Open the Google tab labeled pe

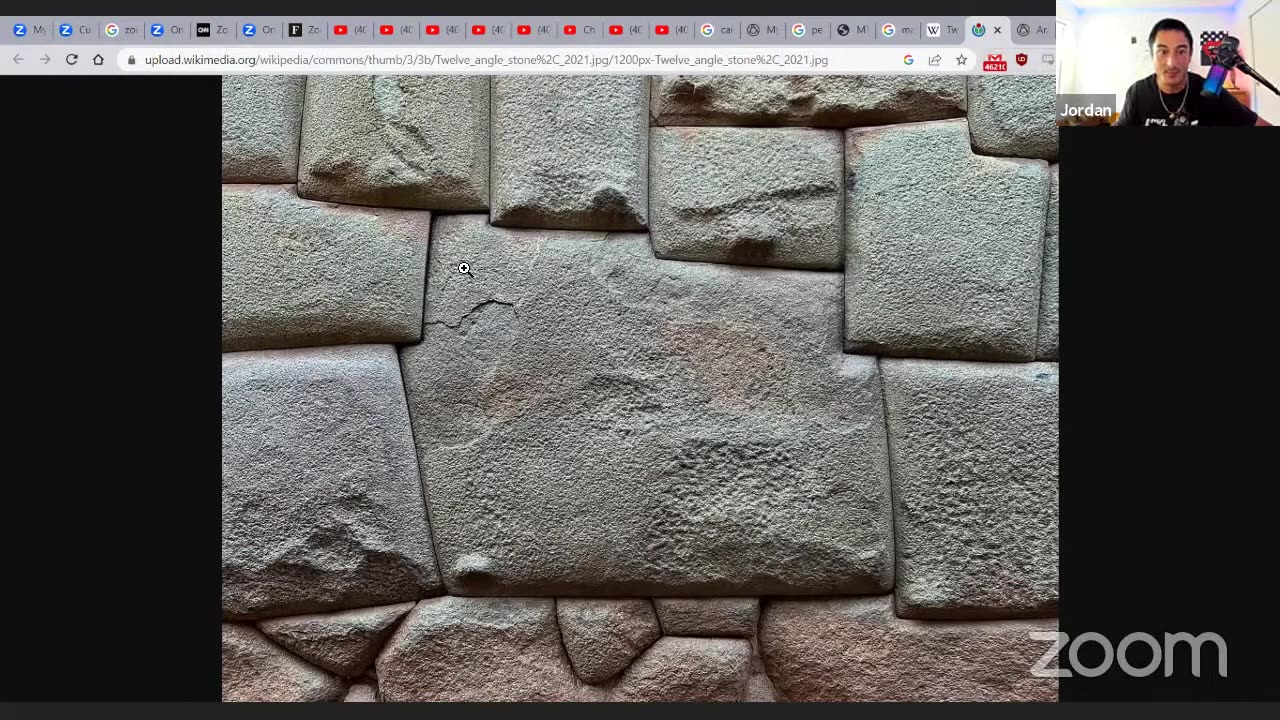807,30
